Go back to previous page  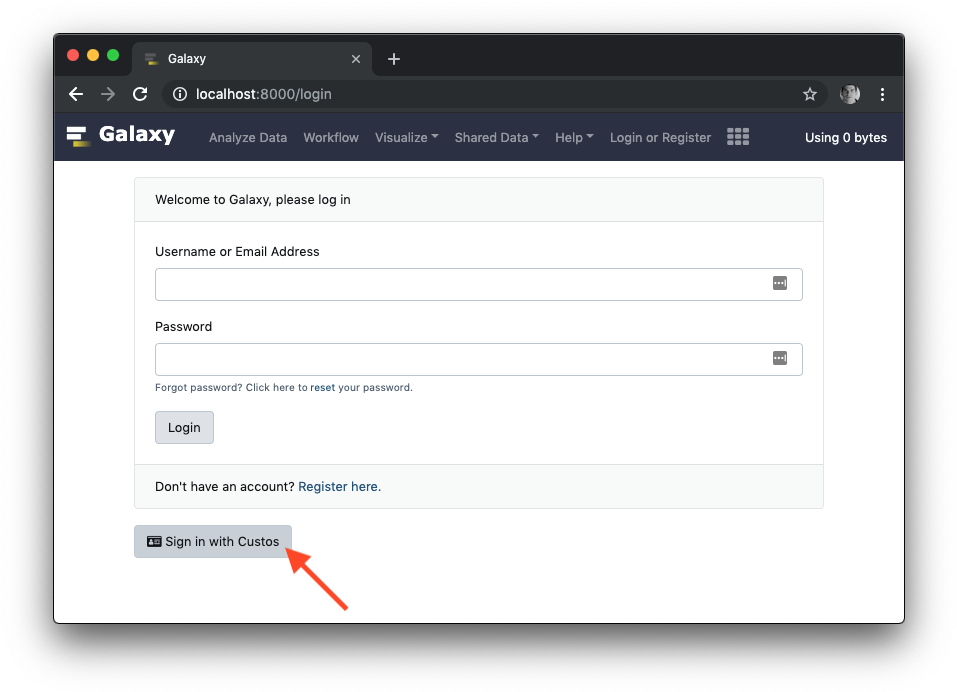coord(76,94)
